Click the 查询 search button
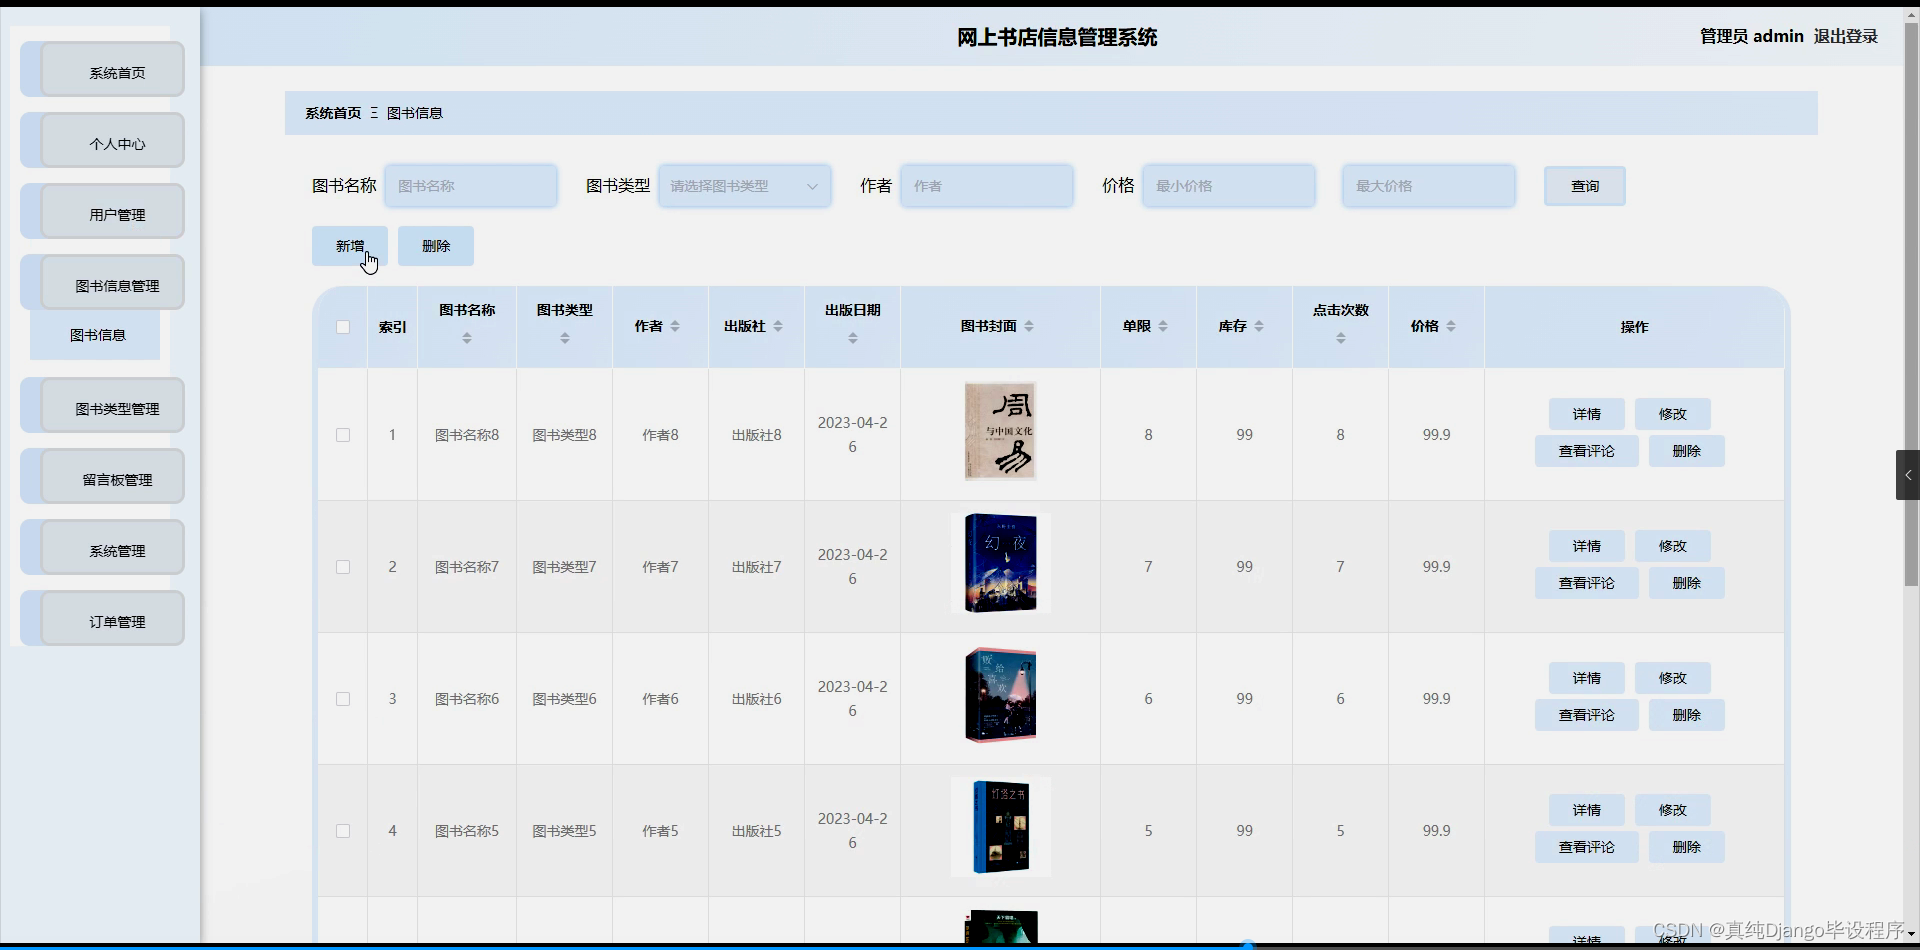 [x=1584, y=185]
